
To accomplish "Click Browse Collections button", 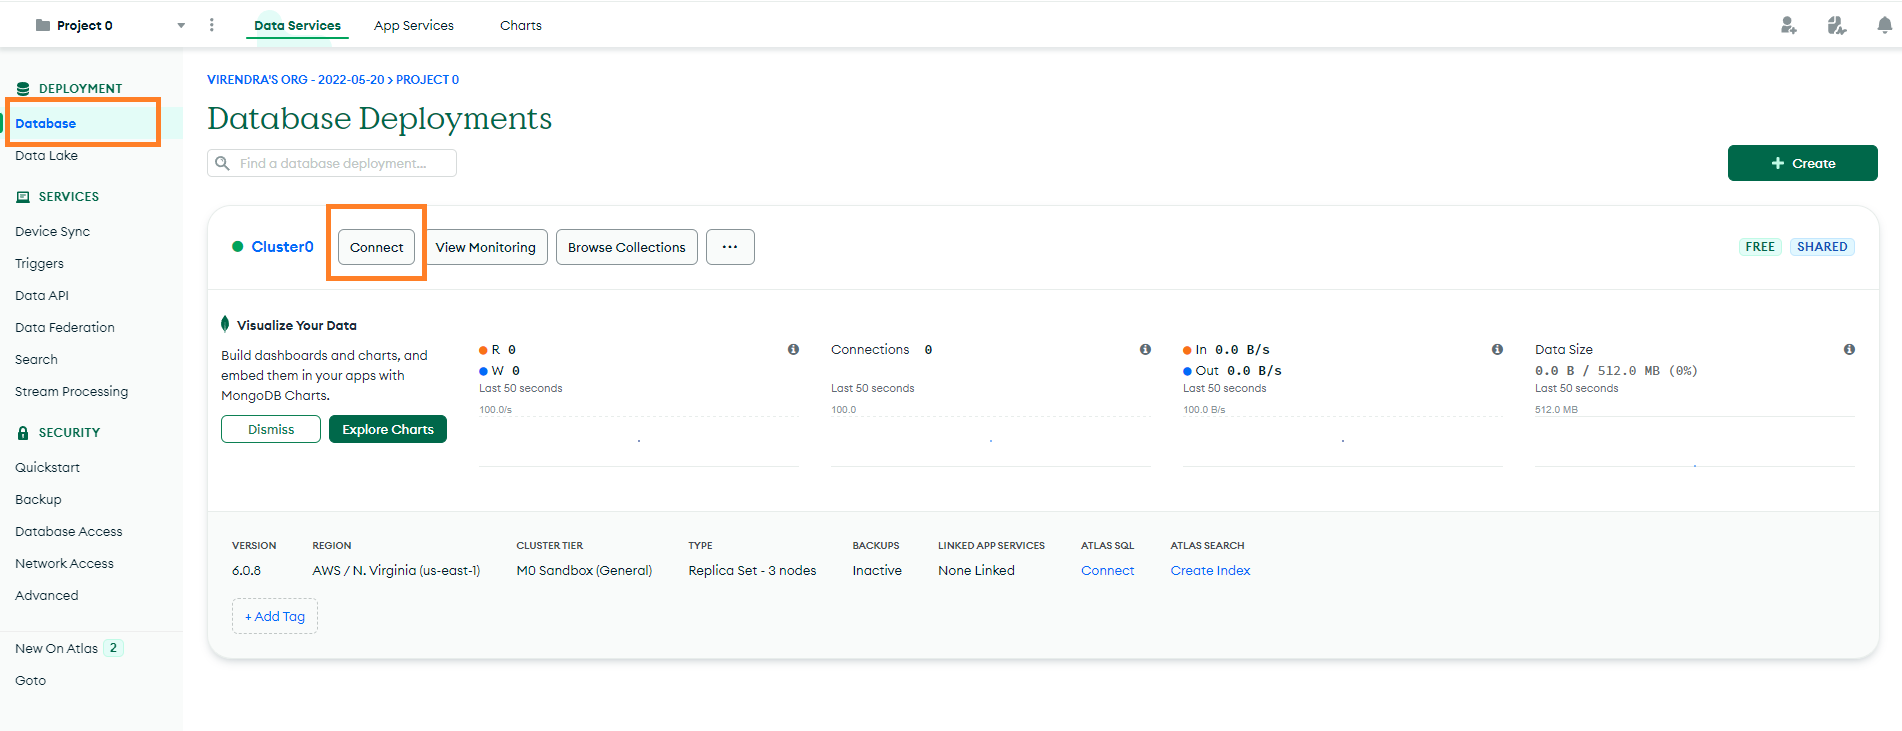I will 626,247.
